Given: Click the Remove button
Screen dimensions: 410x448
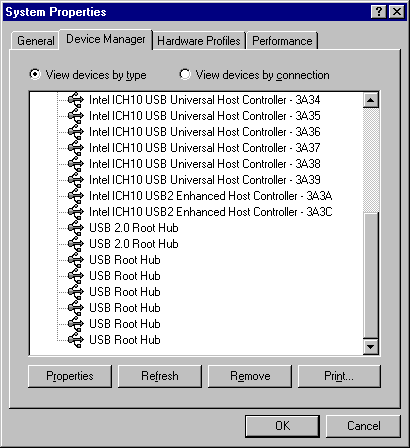Looking at the screenshot, I should coord(250,376).
